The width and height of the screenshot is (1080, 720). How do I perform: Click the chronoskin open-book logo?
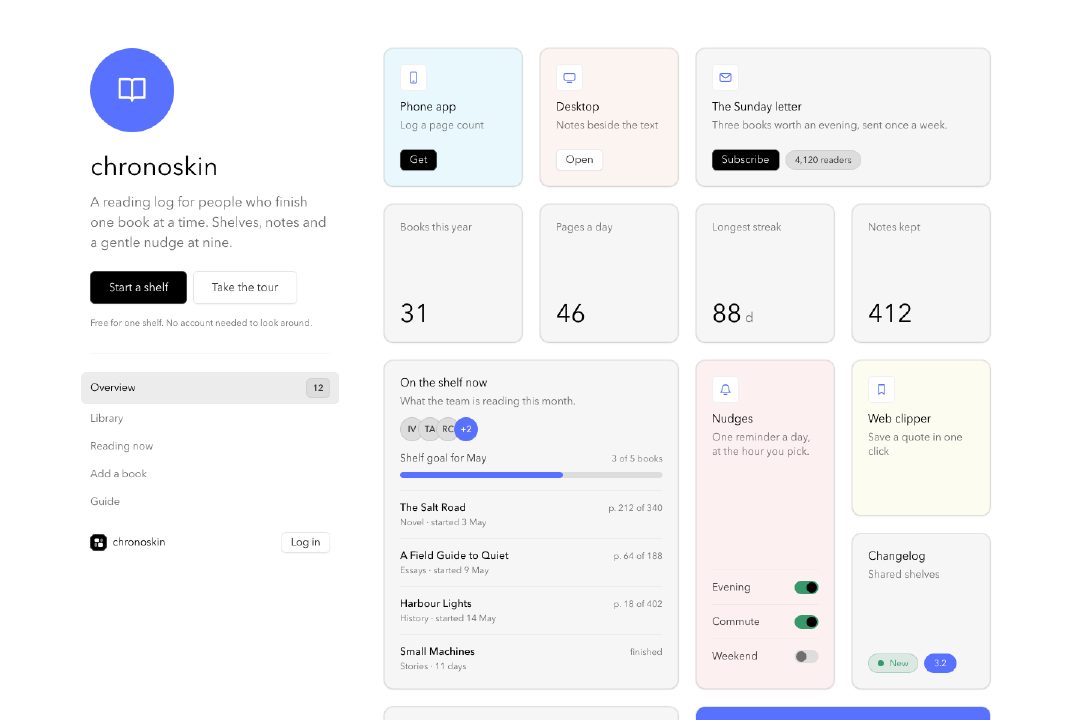pos(132,90)
